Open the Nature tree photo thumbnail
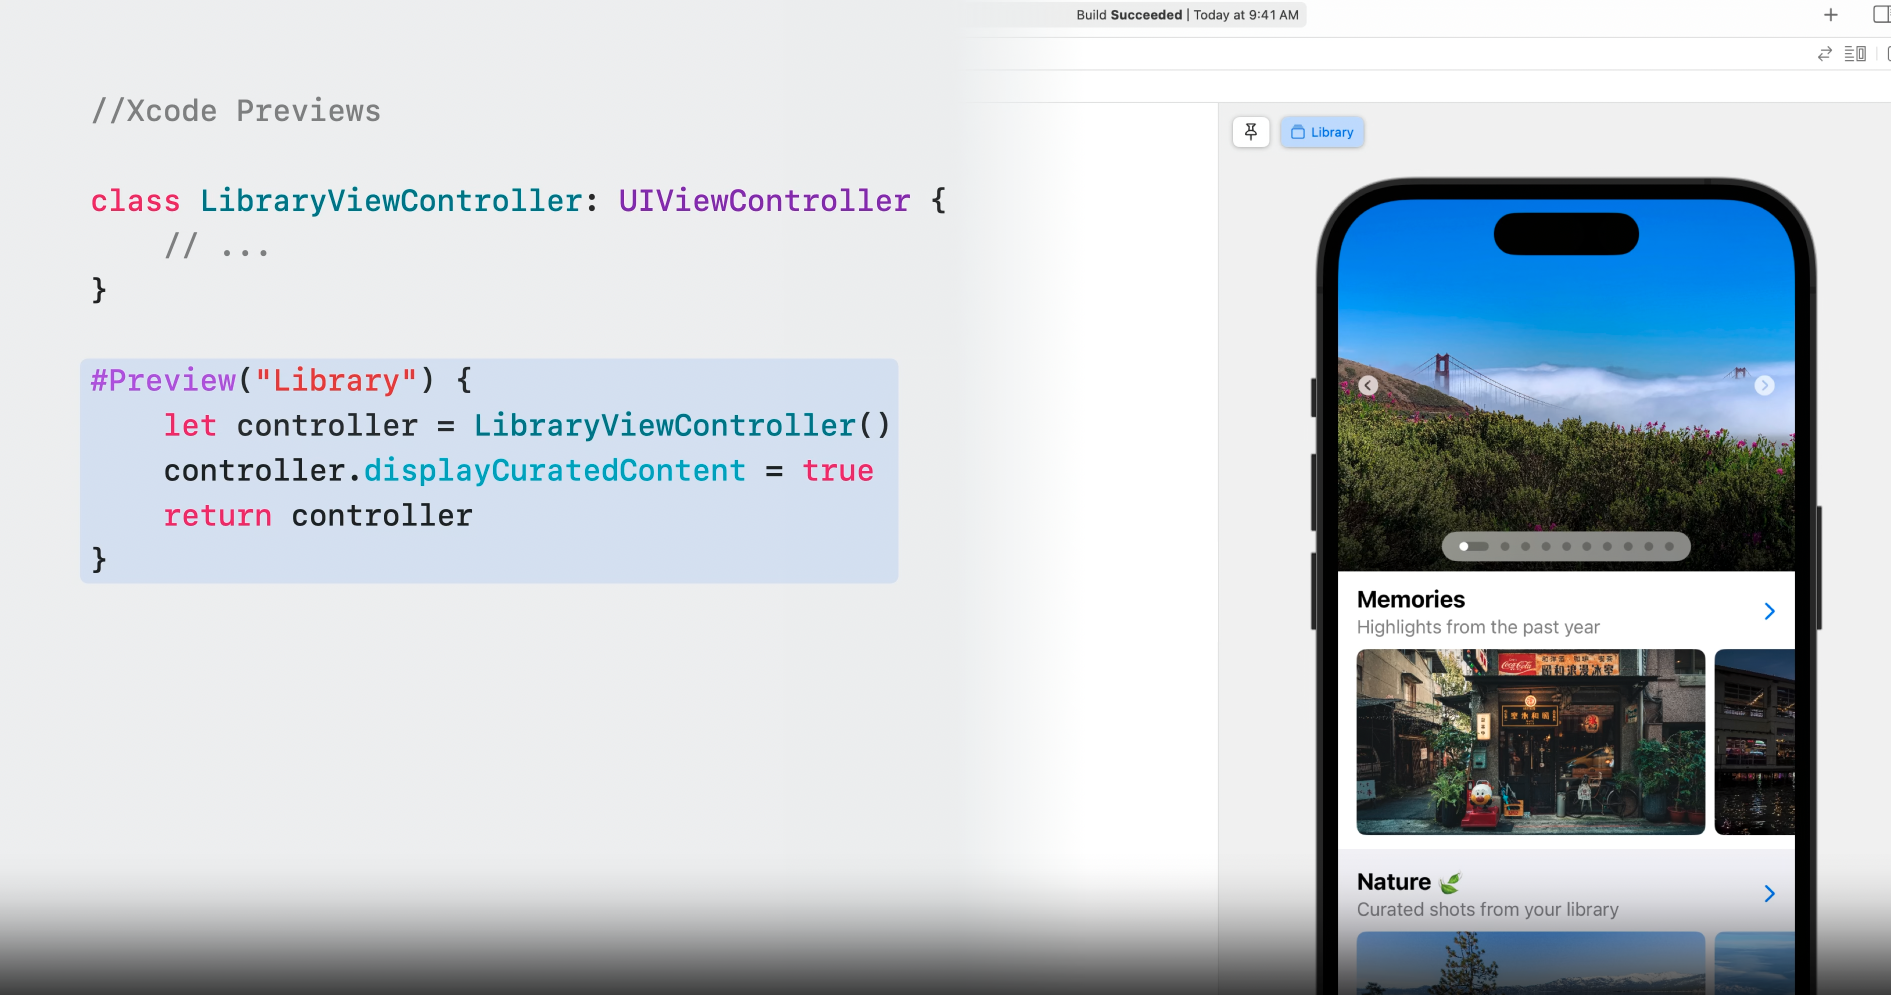The image size is (1891, 995). 1530,963
